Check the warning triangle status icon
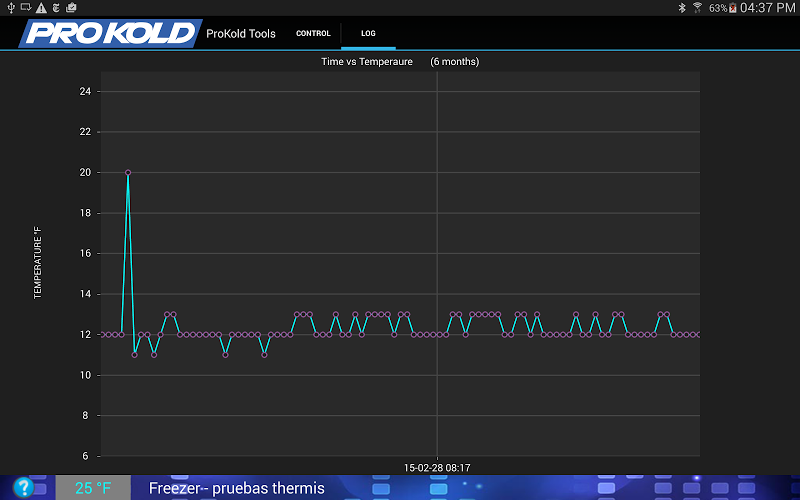The width and height of the screenshot is (800, 500). click(41, 8)
